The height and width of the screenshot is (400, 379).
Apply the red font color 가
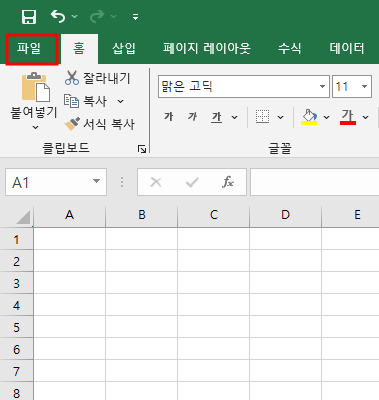point(348,117)
